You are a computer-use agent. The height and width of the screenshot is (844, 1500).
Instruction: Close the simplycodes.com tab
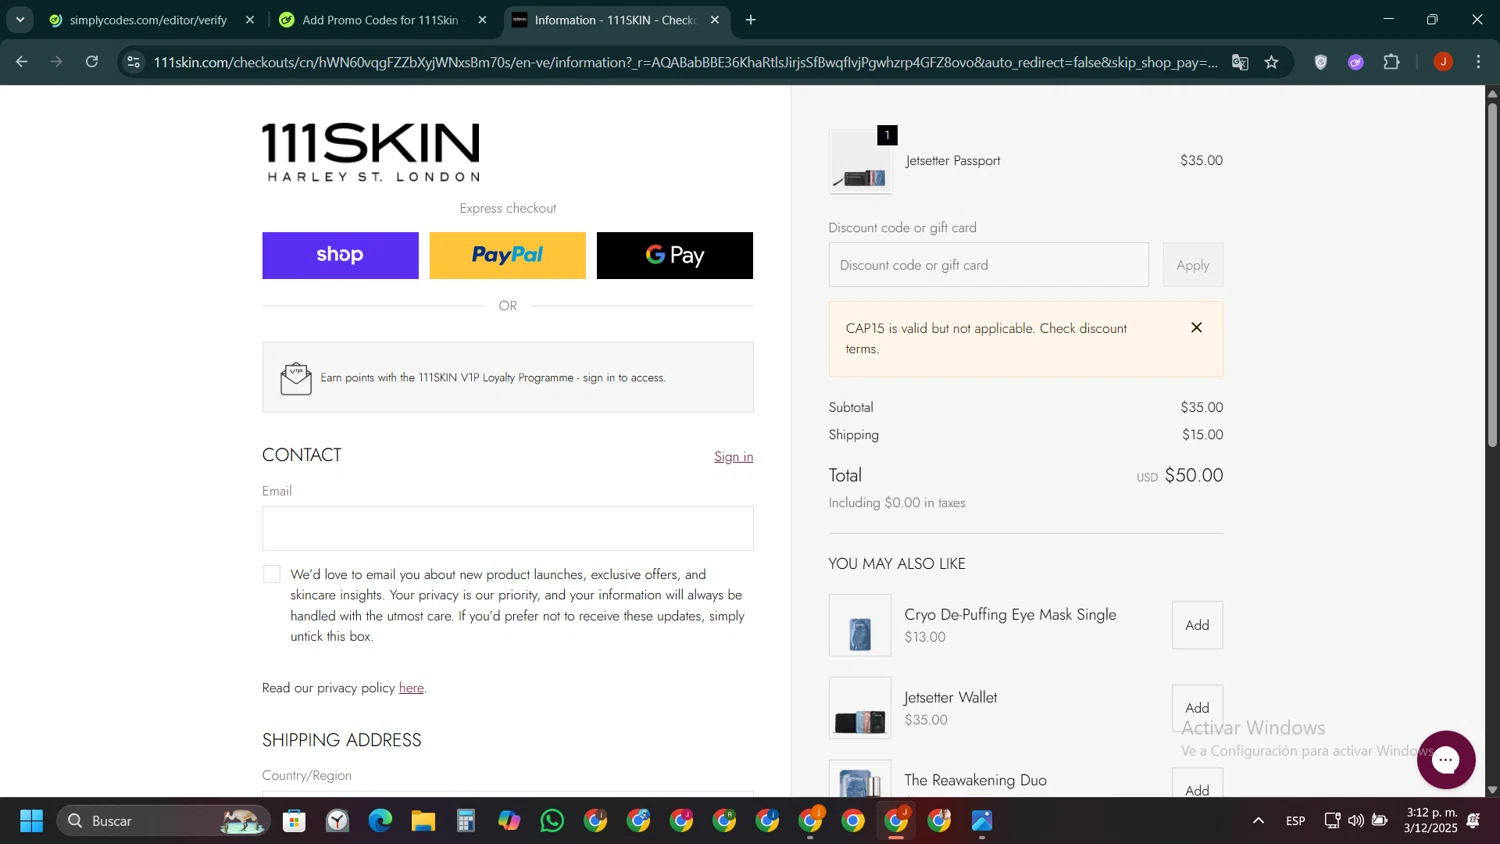pyautogui.click(x=250, y=20)
